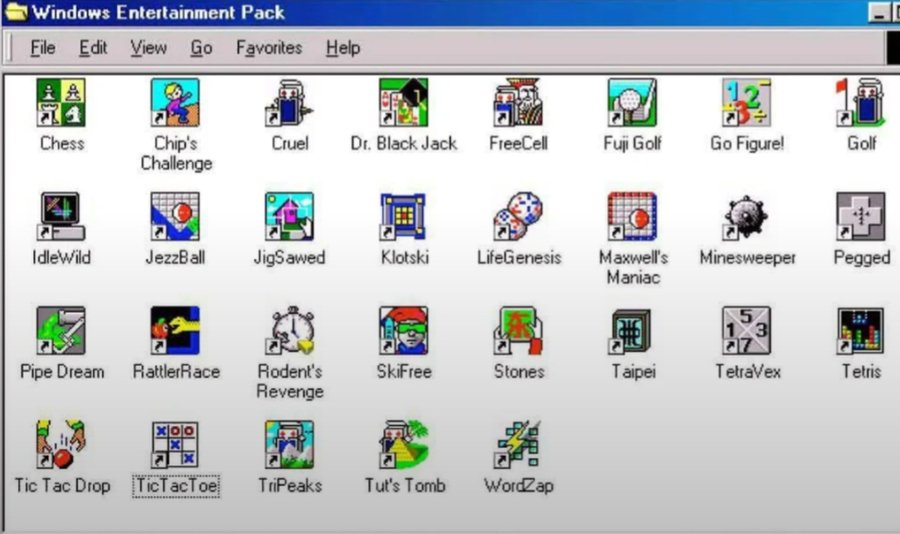Click the 'SkiFree' label text

point(404,372)
